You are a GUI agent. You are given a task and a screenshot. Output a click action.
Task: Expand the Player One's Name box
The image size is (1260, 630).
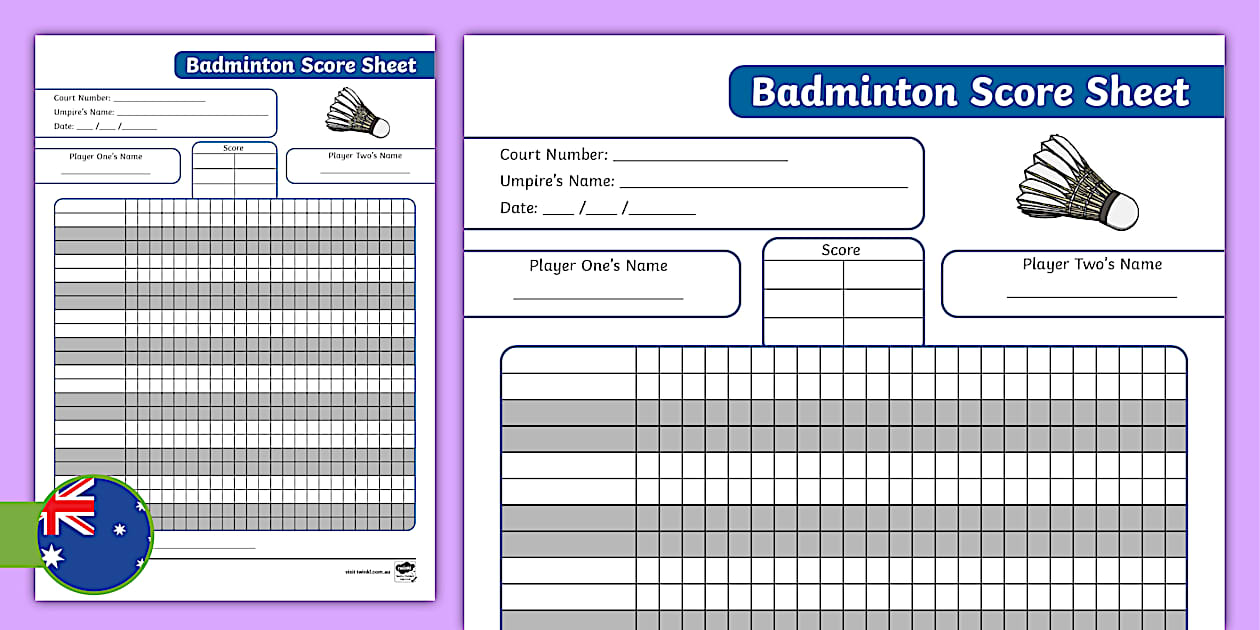click(x=598, y=283)
